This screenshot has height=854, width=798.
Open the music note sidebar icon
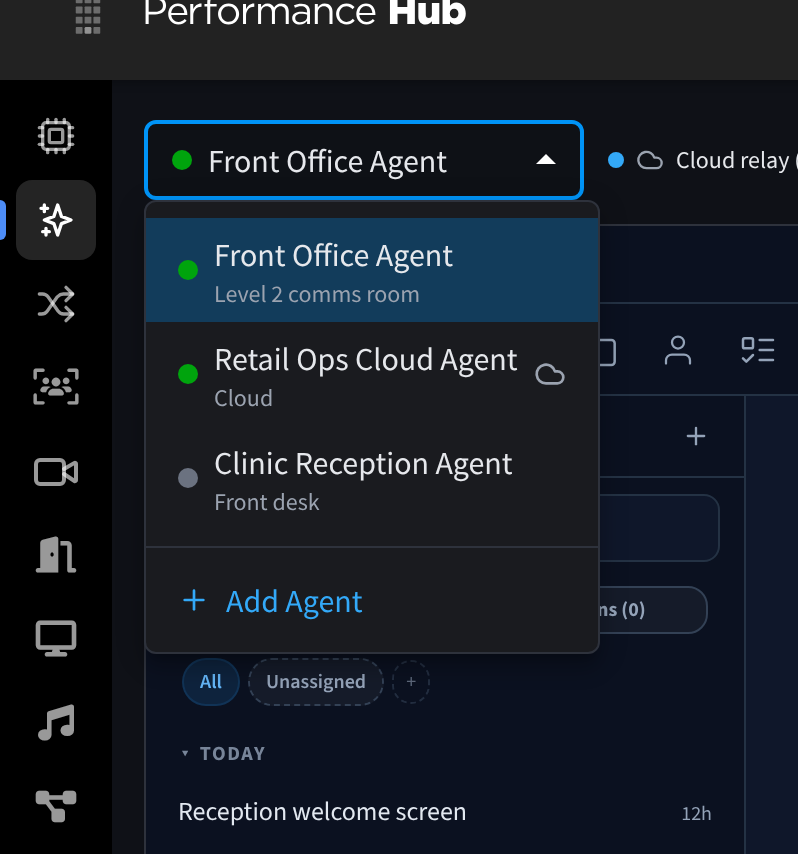point(56,722)
